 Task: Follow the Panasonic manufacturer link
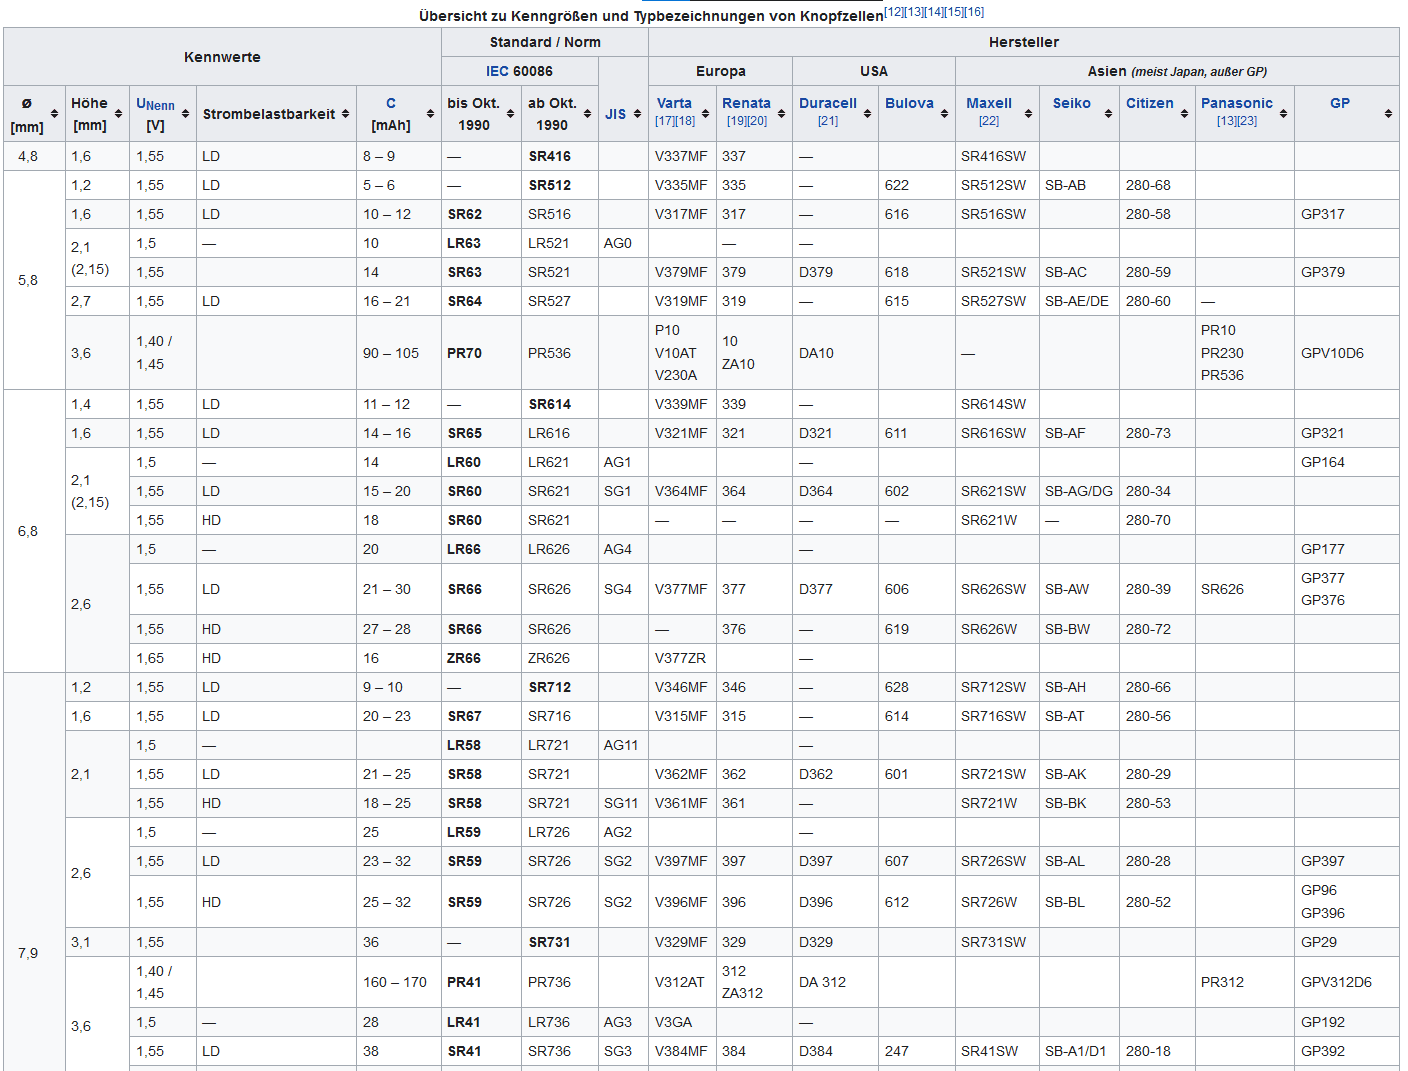click(1236, 103)
